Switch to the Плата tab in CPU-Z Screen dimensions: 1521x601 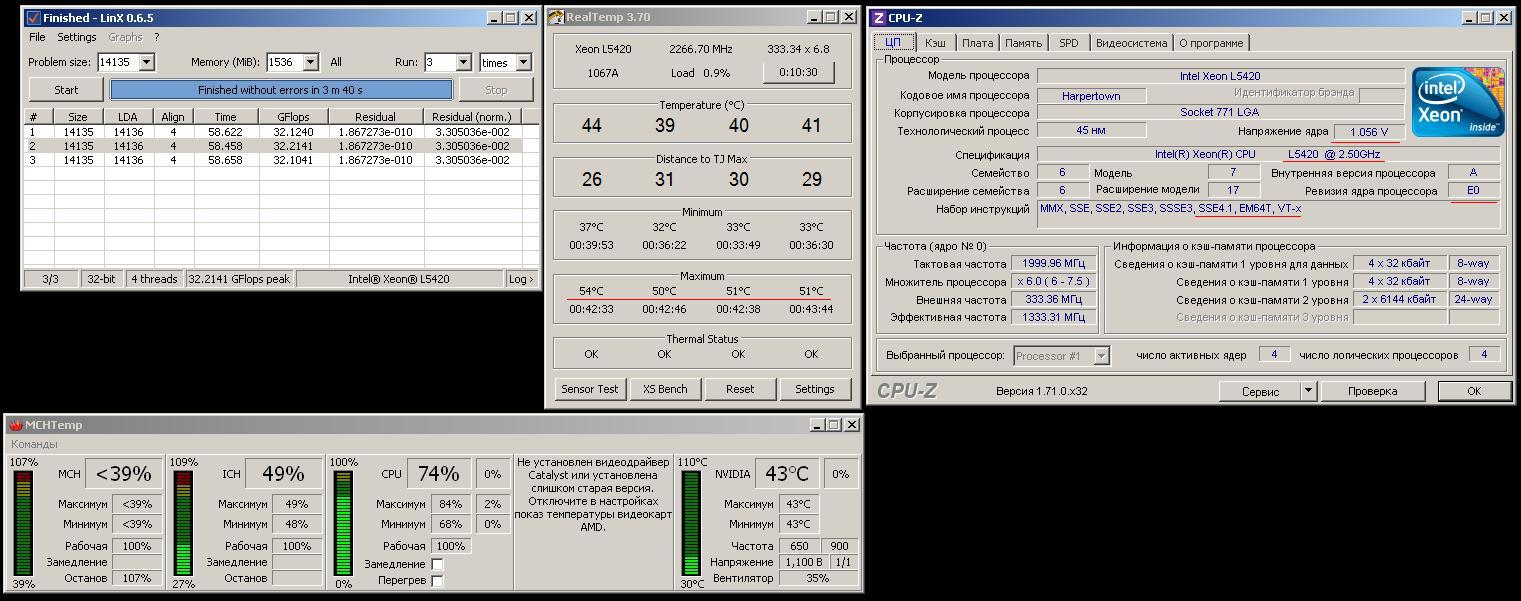(977, 43)
